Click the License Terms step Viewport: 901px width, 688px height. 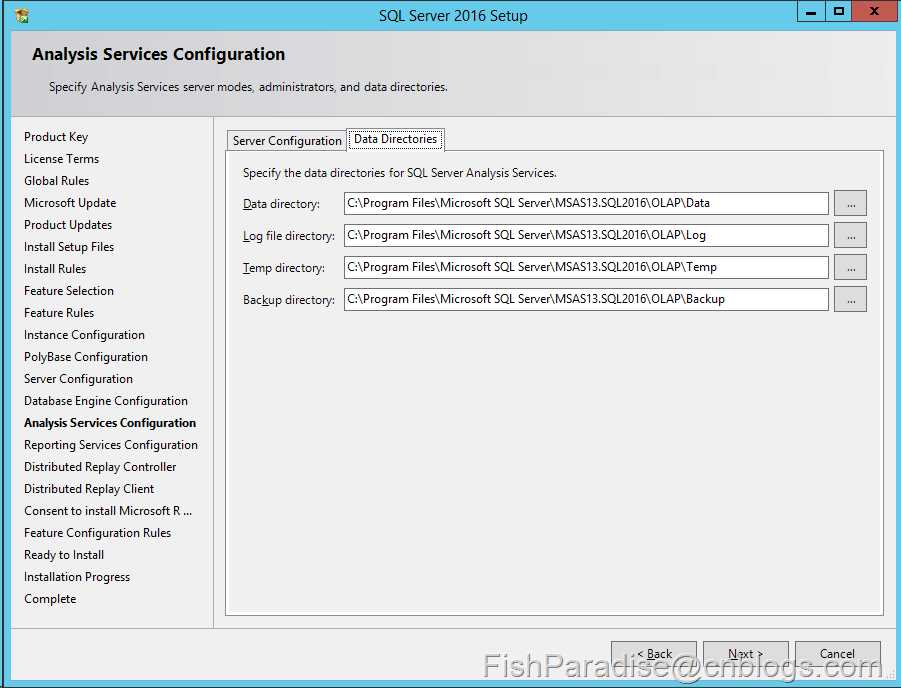(x=61, y=159)
